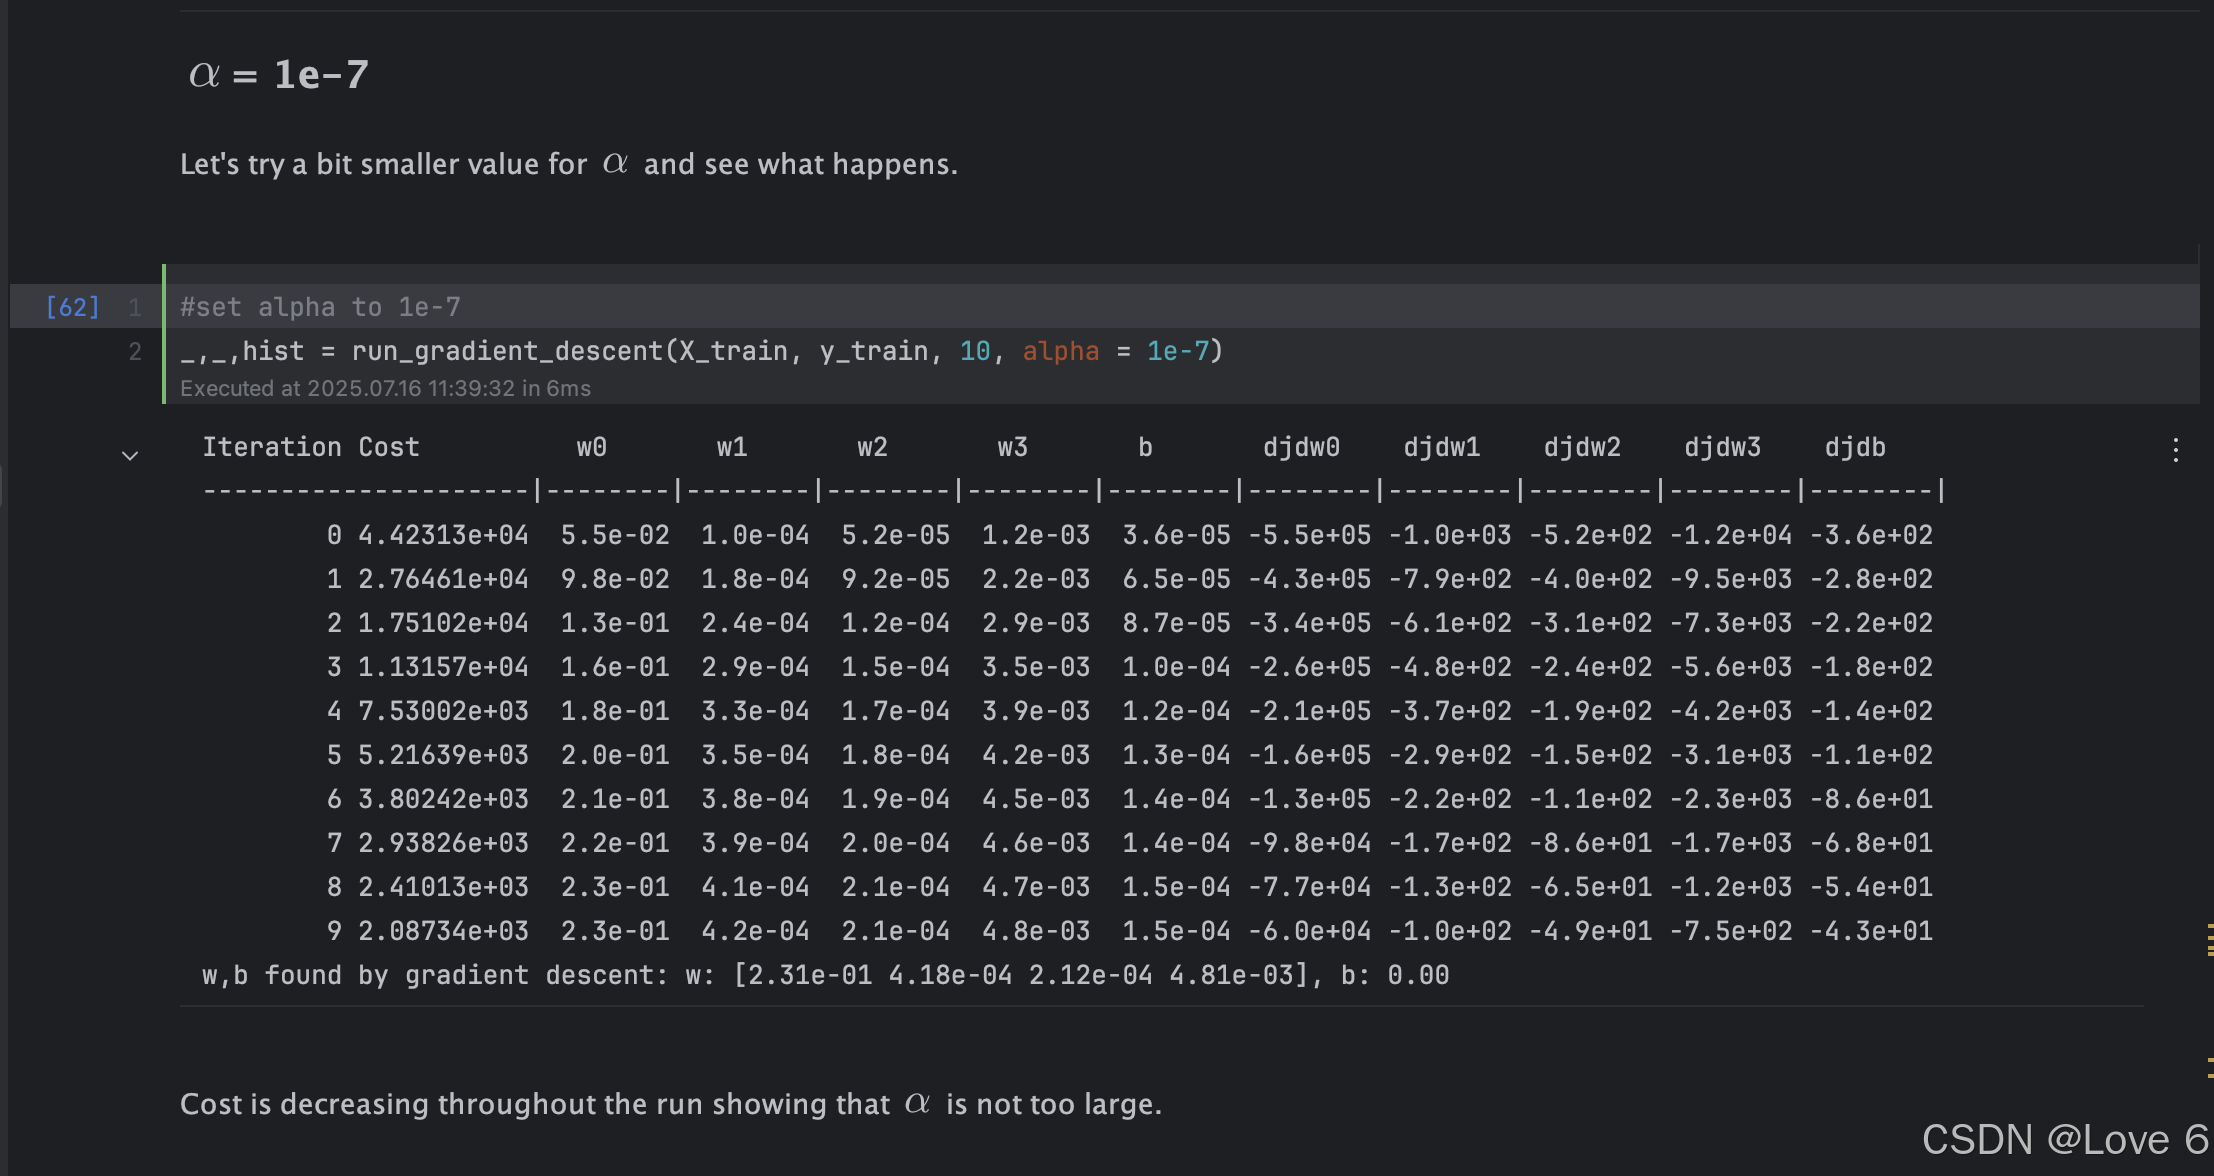Click the djdb column header
Image resolution: width=2214 pixels, height=1176 pixels.
tap(1855, 447)
